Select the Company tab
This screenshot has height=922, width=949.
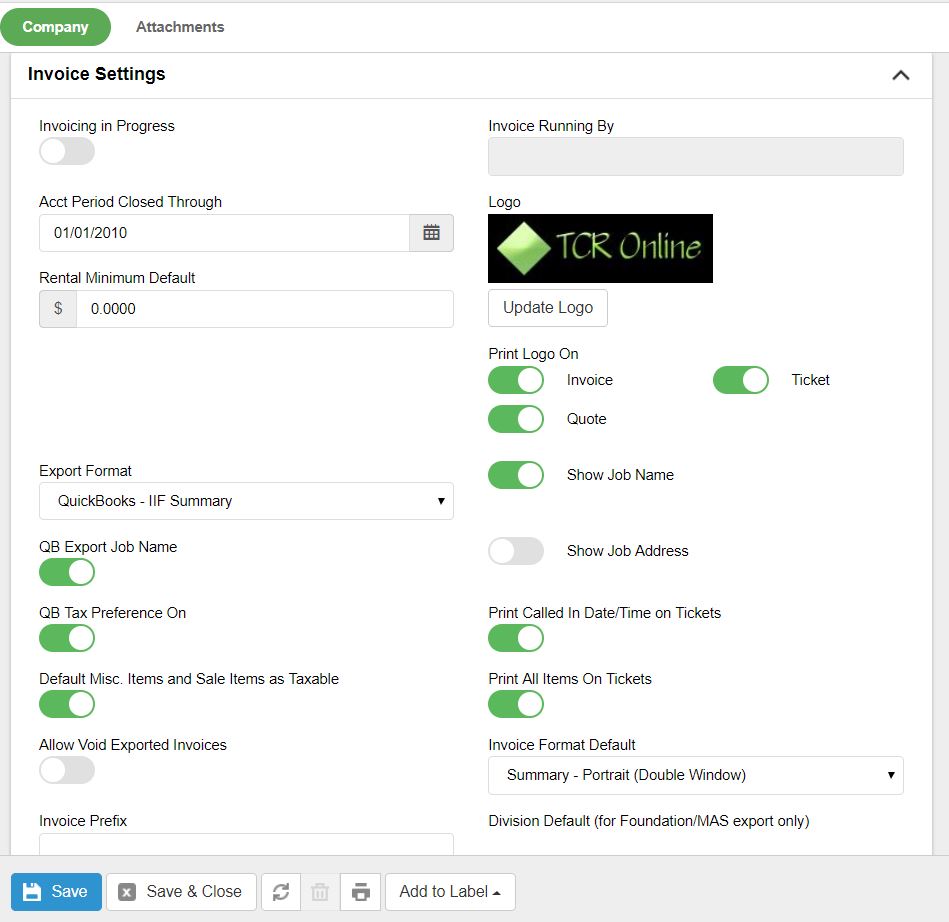56,27
